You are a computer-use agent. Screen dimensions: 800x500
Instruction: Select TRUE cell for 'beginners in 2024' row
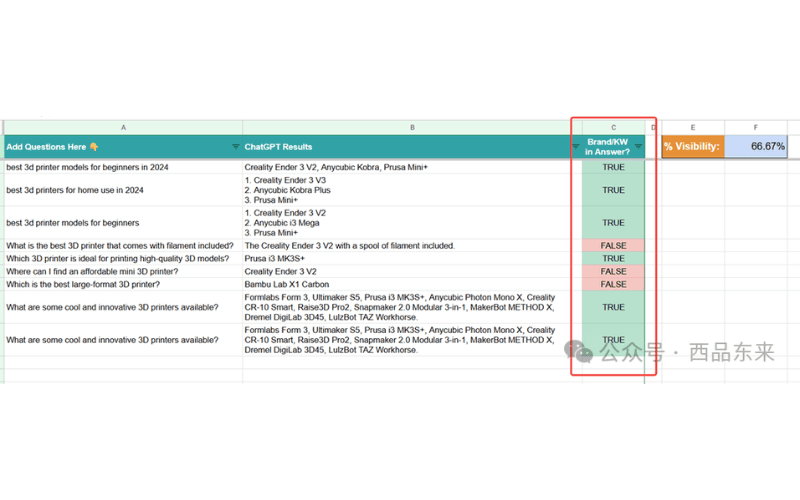613,167
